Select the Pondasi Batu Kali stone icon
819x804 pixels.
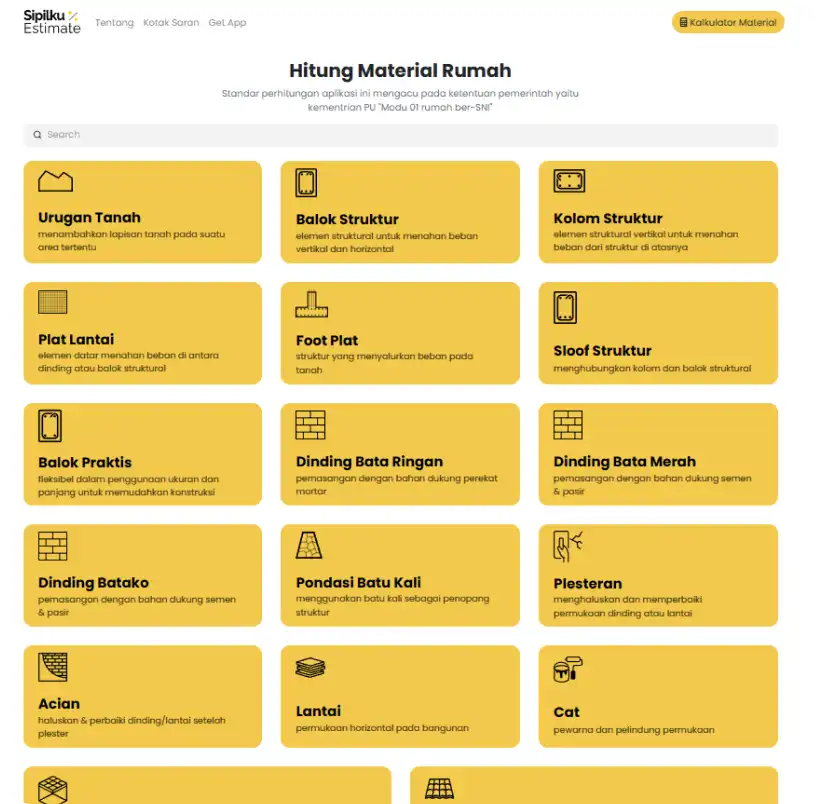(x=309, y=545)
